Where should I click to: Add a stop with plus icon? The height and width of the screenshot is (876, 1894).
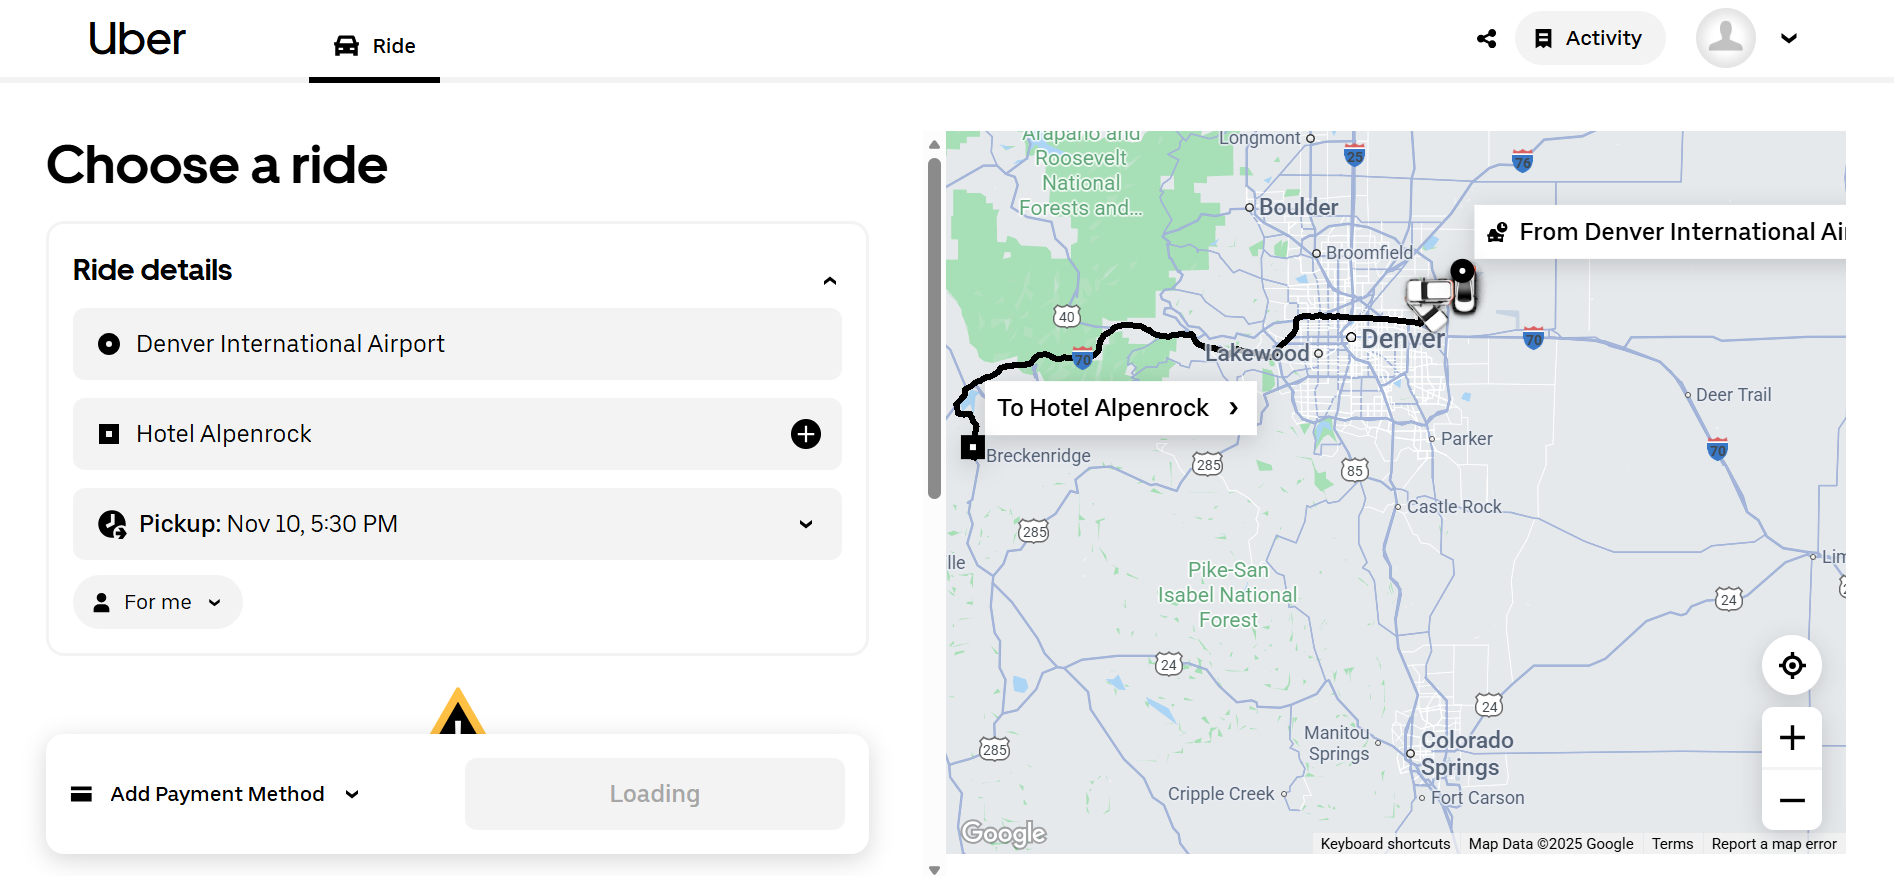coord(806,434)
